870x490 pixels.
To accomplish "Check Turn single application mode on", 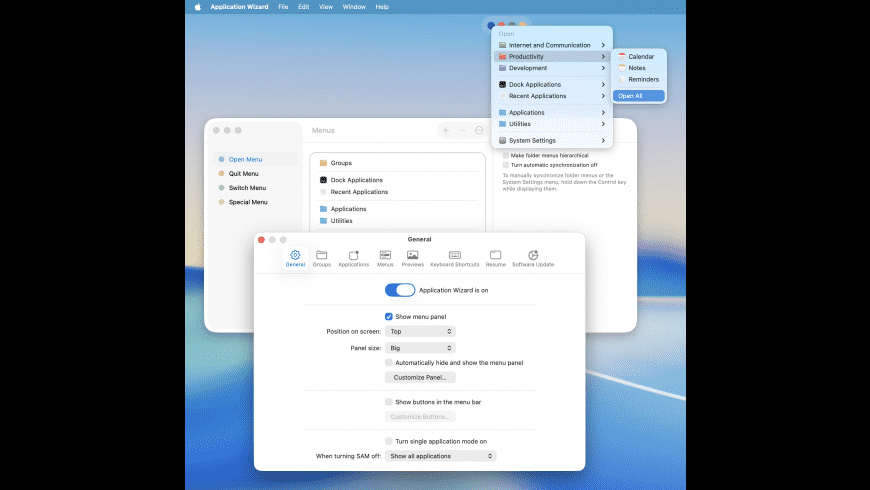I will (388, 441).
